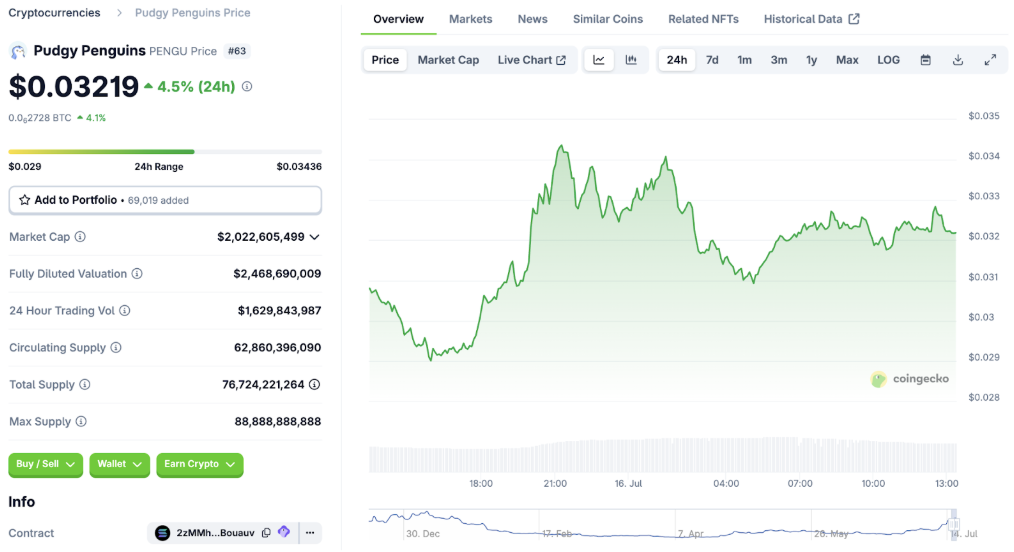Open the Historical Data tab
This screenshot has width=1014, height=552.
[811, 19]
